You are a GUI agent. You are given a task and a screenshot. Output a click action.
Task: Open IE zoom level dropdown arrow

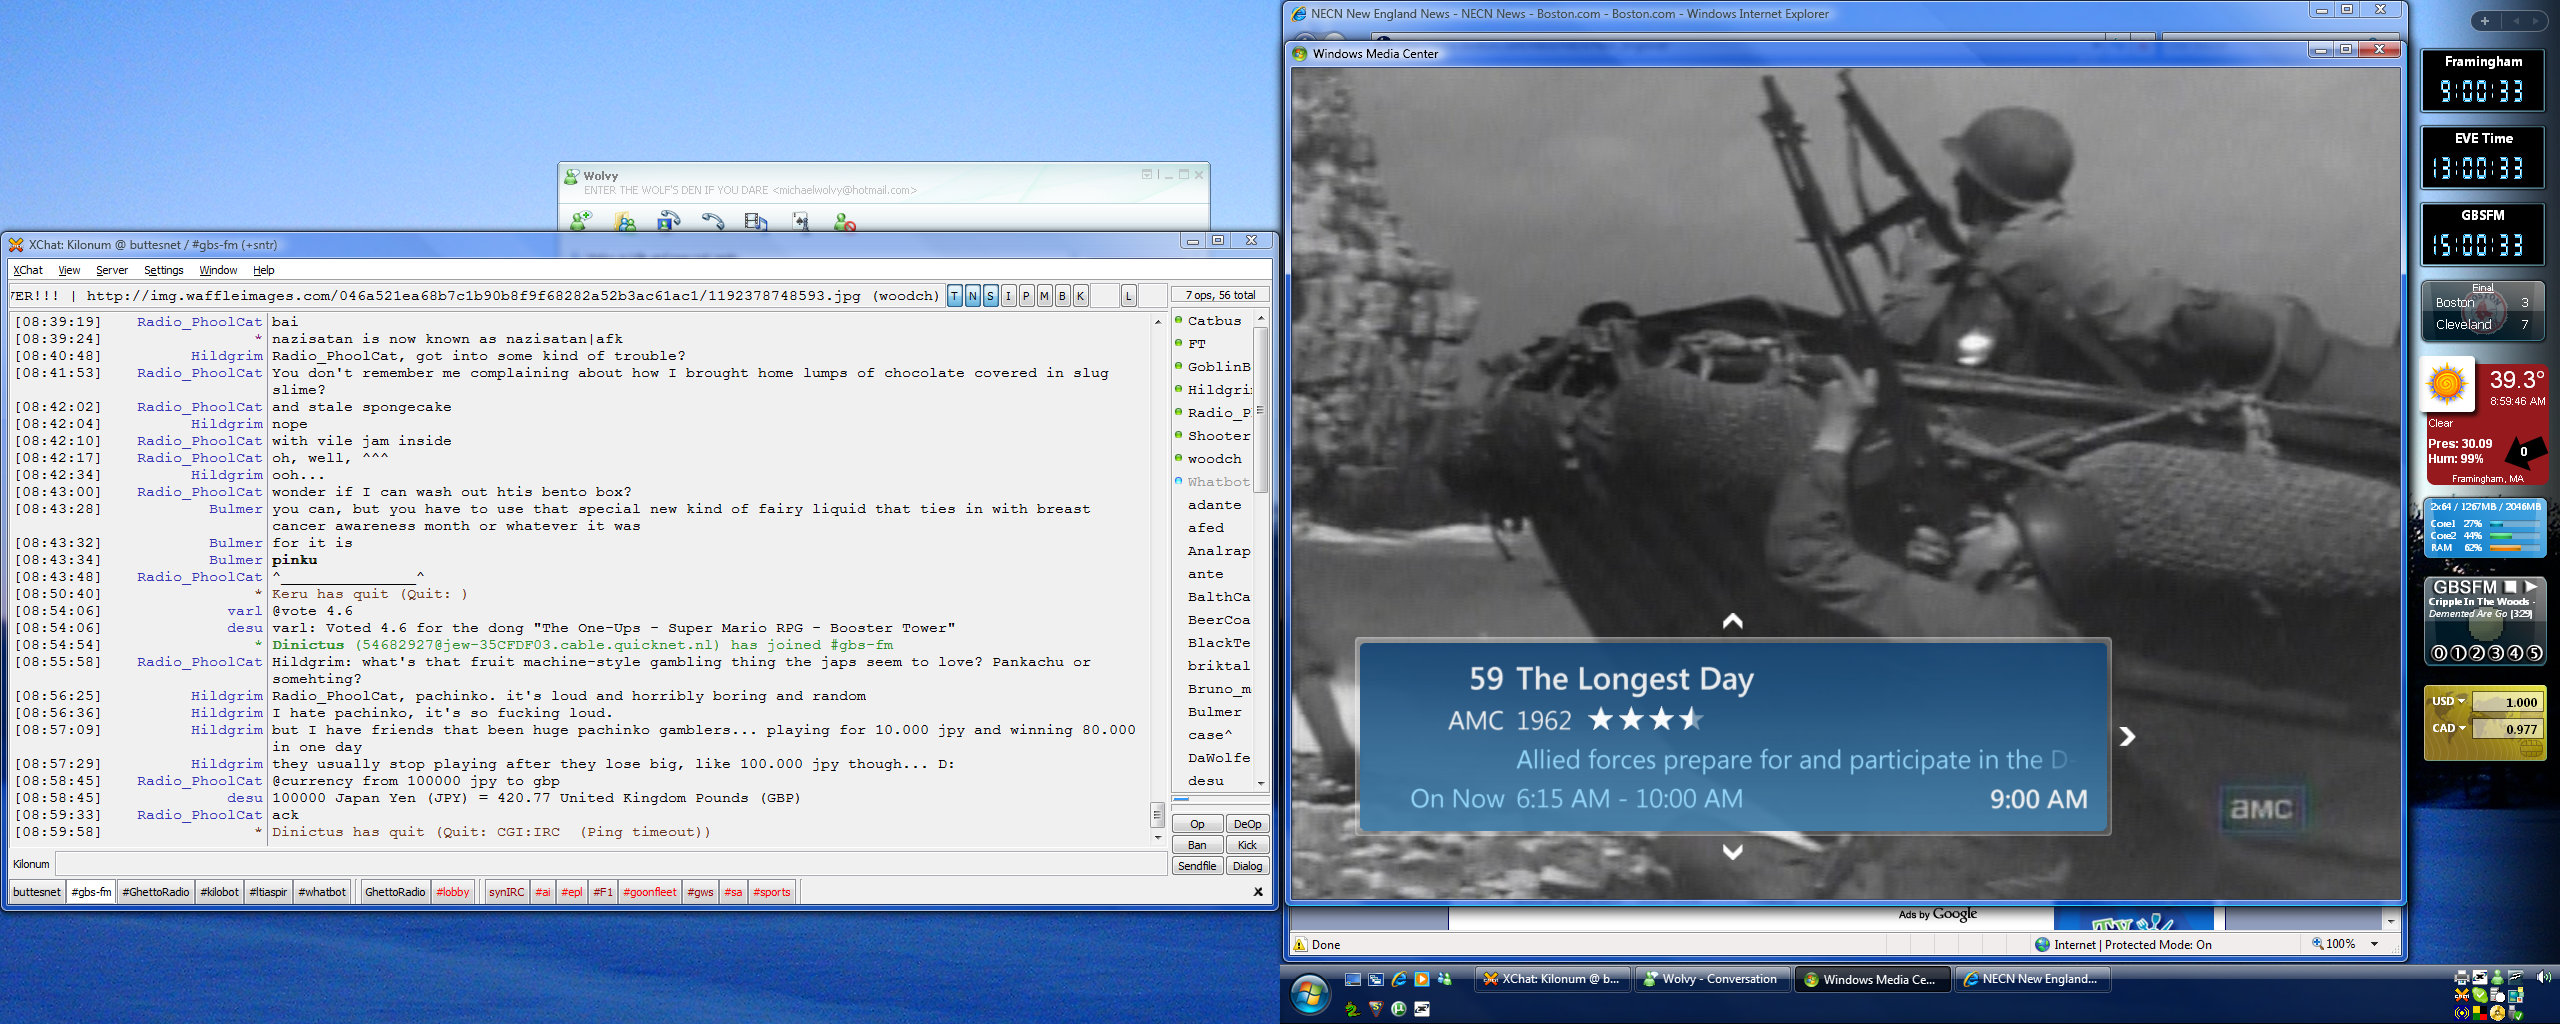tap(2374, 944)
